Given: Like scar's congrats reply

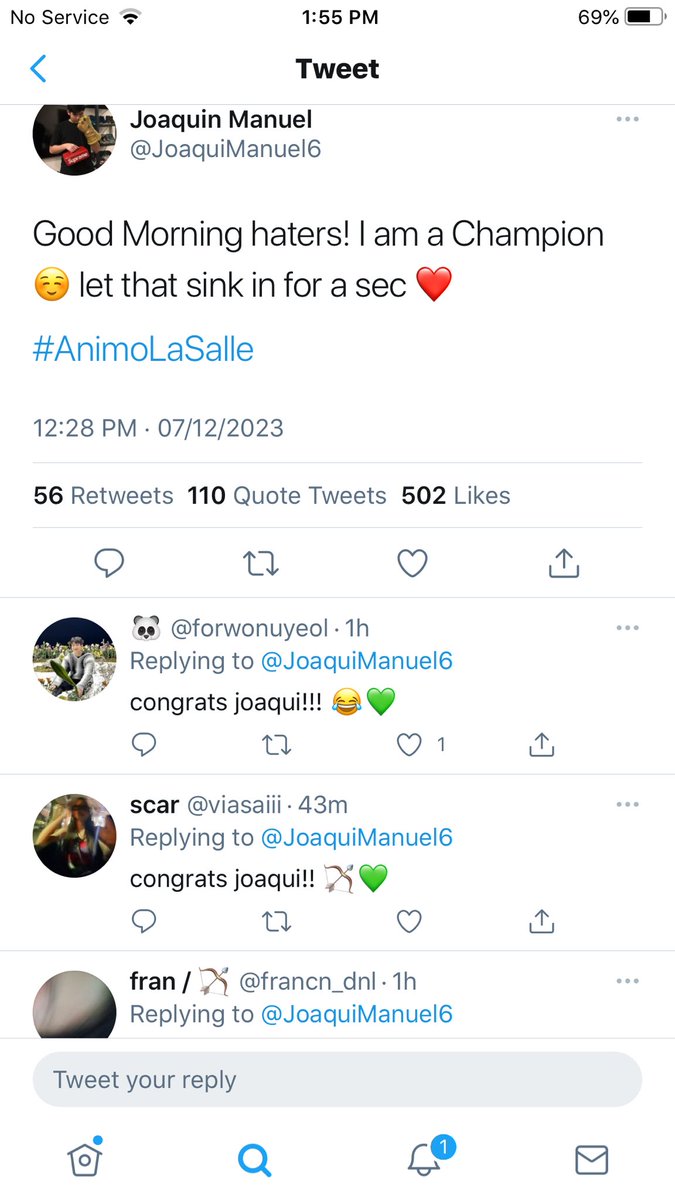Looking at the screenshot, I should pyautogui.click(x=409, y=920).
